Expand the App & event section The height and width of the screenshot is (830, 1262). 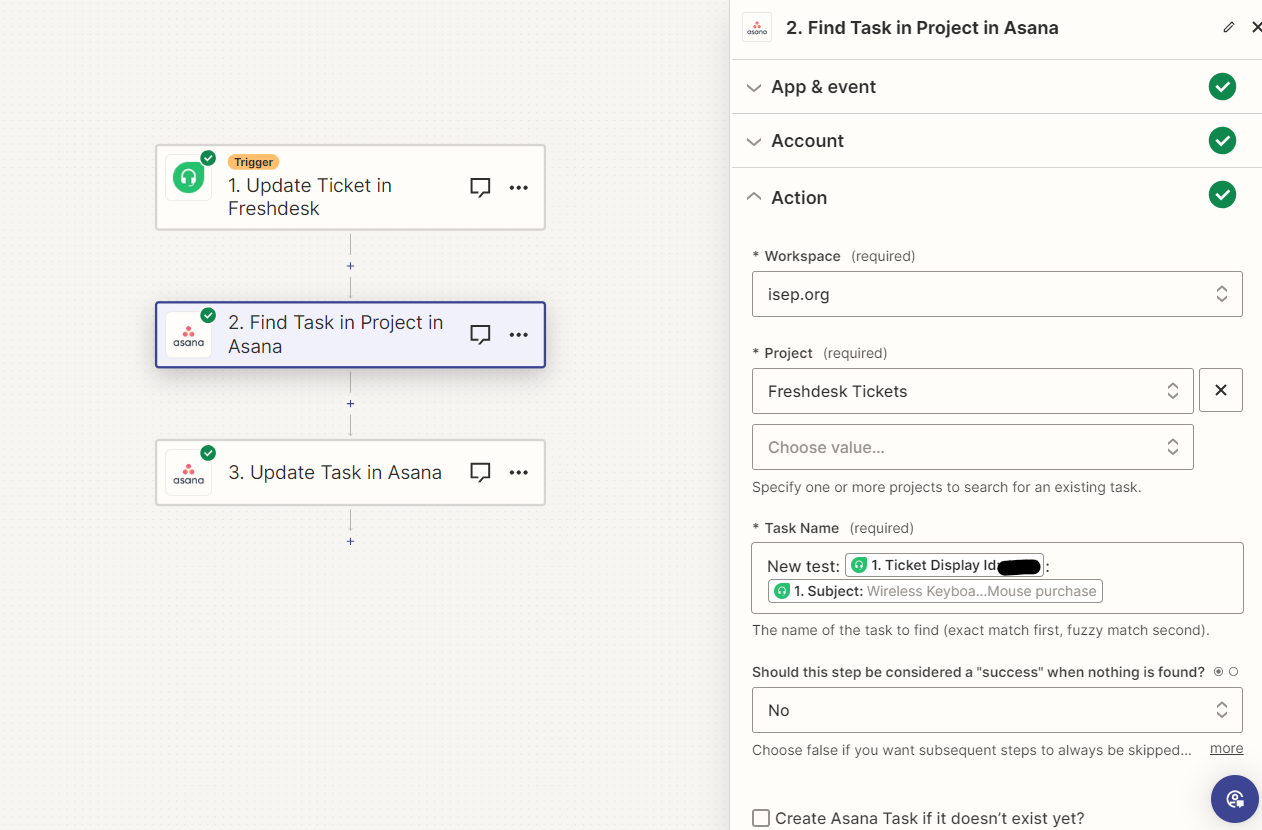pyautogui.click(x=753, y=87)
